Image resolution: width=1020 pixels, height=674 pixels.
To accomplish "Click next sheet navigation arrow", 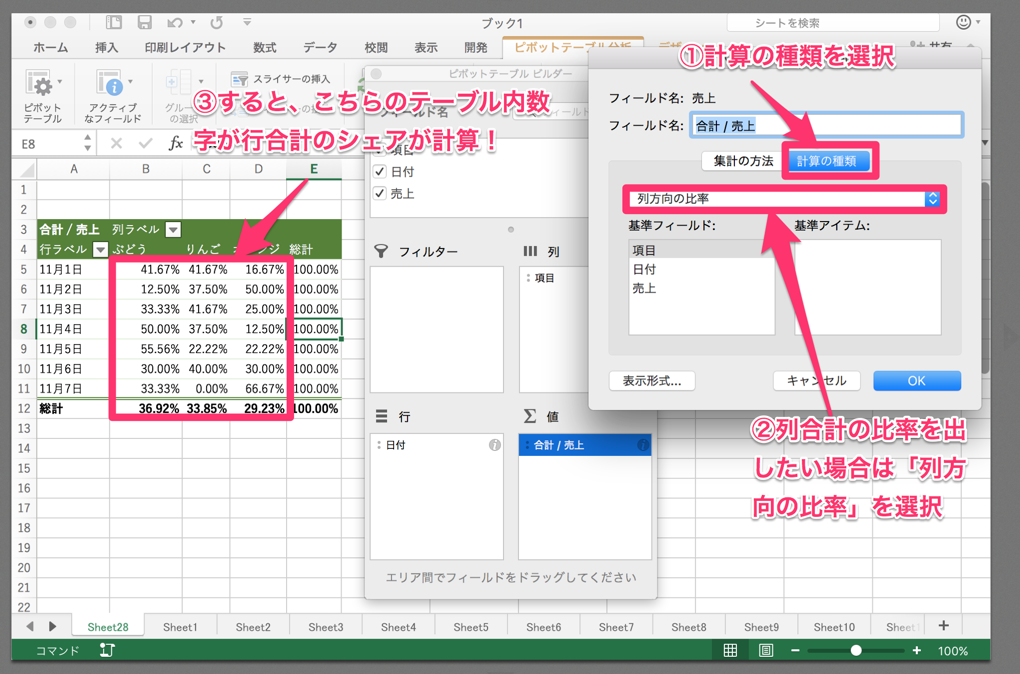I will 52,627.
